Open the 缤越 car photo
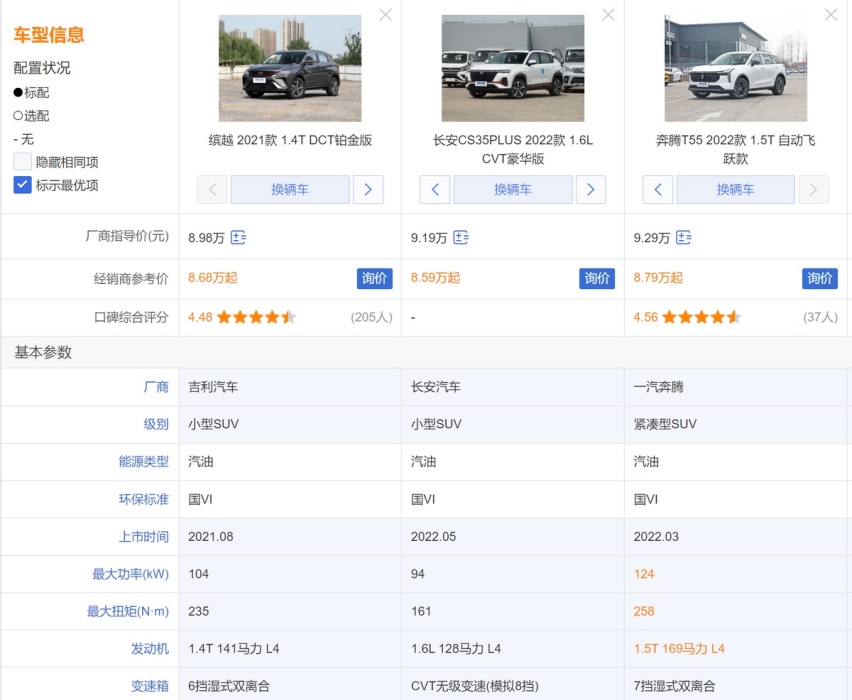The width and height of the screenshot is (852, 700). click(290, 68)
